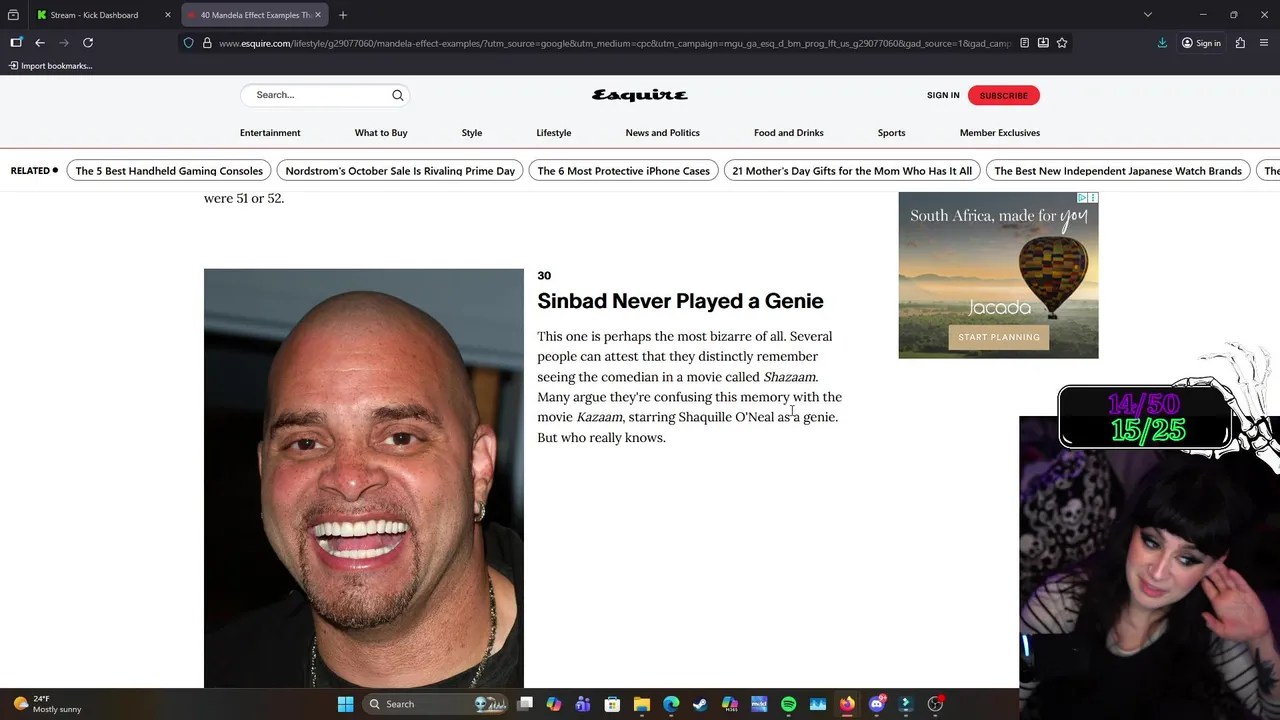Close the Kick Dashboard tab

(168, 15)
